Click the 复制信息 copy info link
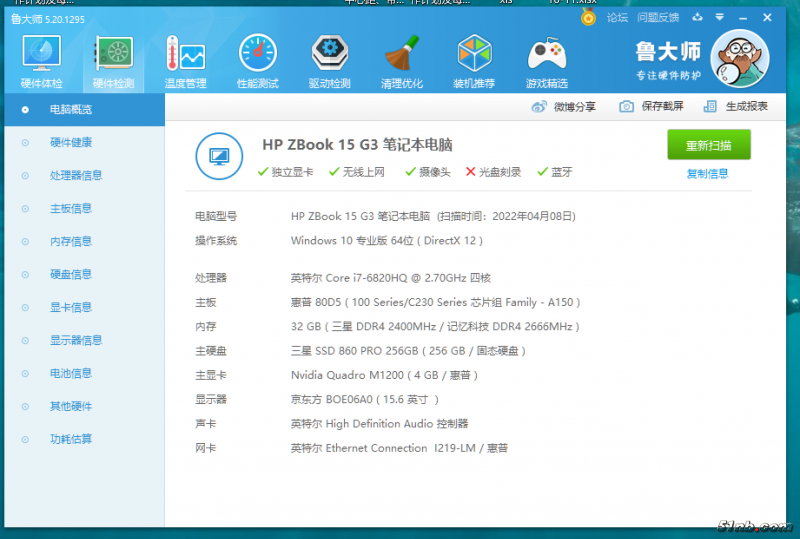Screen dimensions: 800x539 [x=707, y=173]
